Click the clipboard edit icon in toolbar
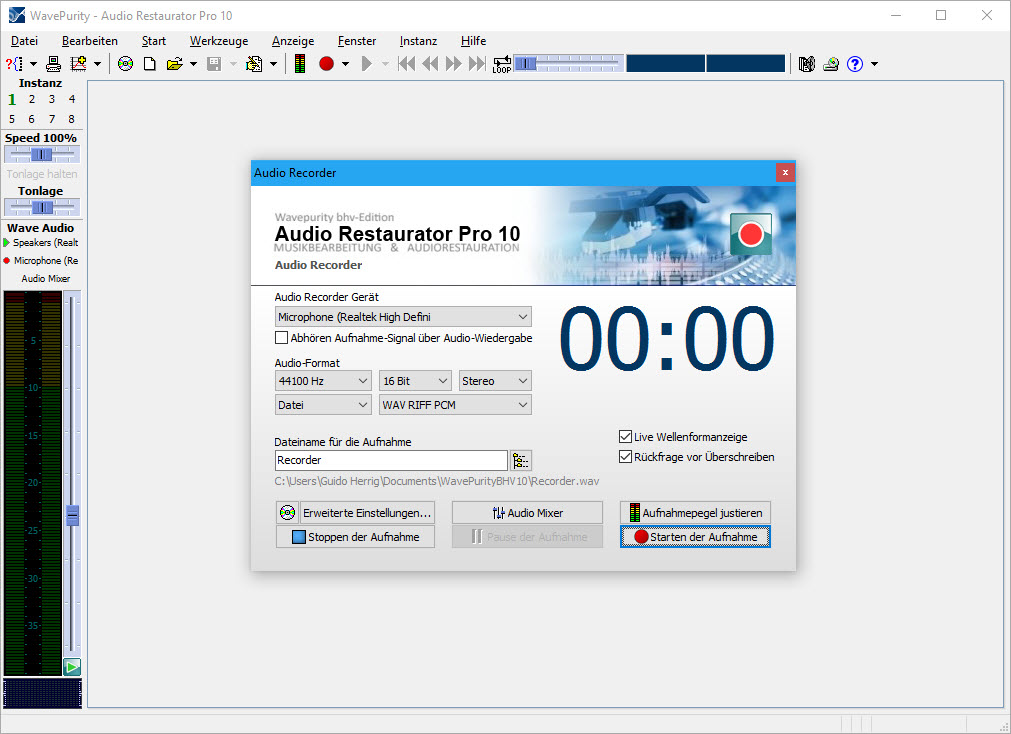The image size is (1011, 734). [254, 64]
